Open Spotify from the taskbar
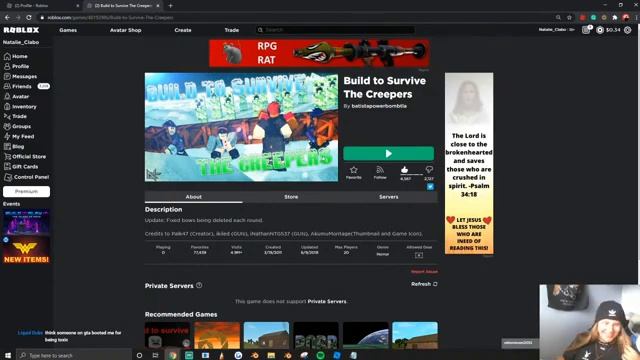 (x=320, y=355)
